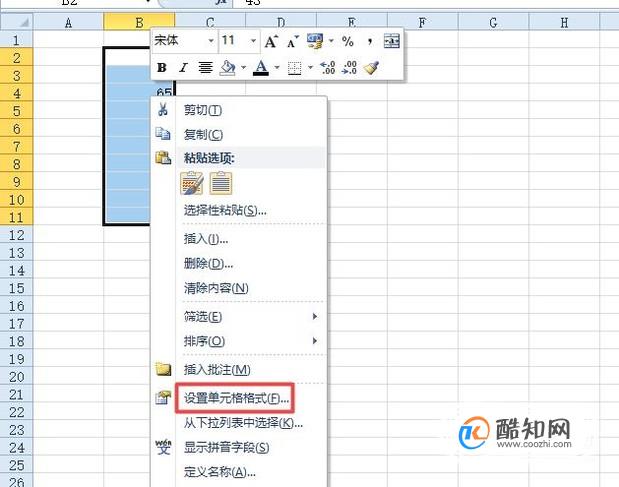Click the Increase Font Size icon
Viewport: 619px width, 487px height.
pyautogui.click(x=271, y=41)
